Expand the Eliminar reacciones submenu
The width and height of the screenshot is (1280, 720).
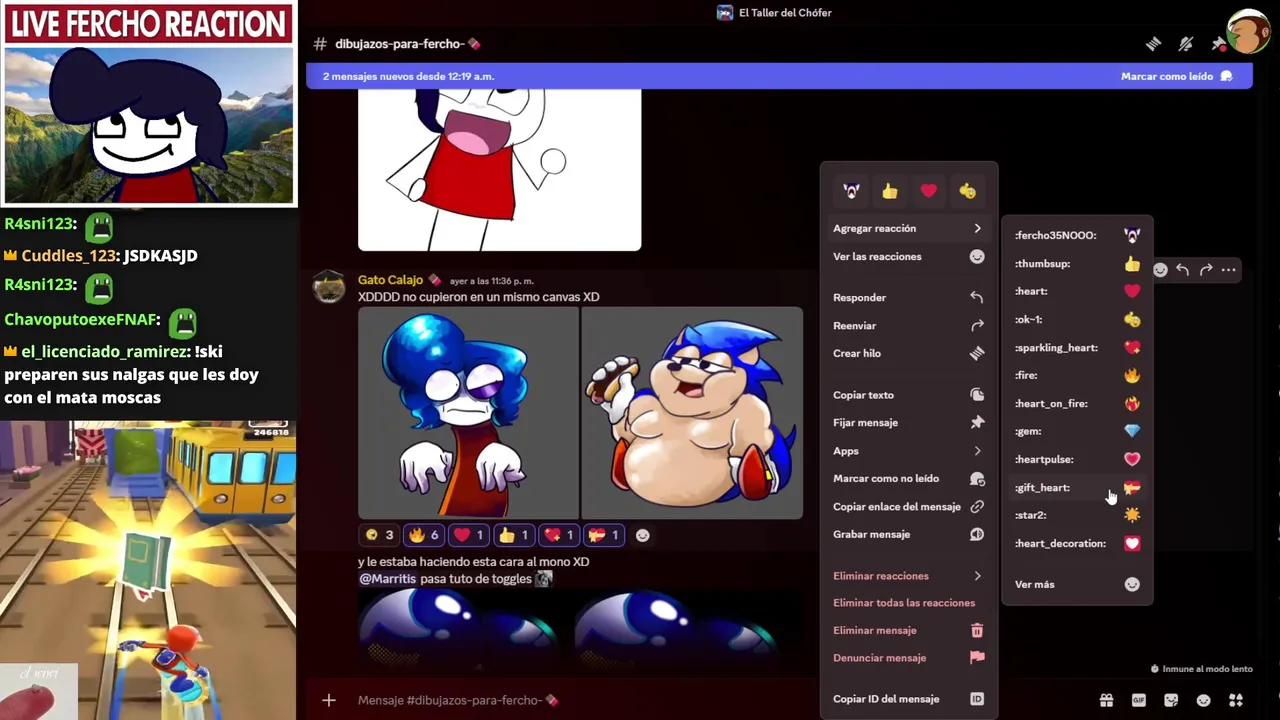coord(908,576)
